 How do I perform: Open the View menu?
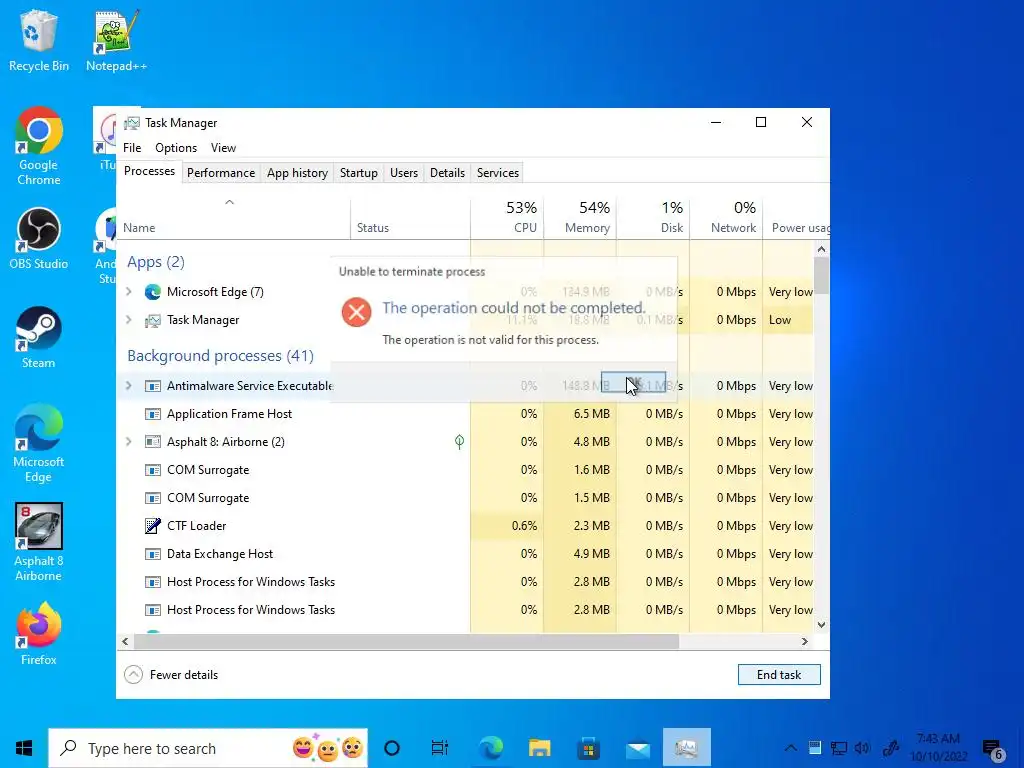(x=223, y=148)
